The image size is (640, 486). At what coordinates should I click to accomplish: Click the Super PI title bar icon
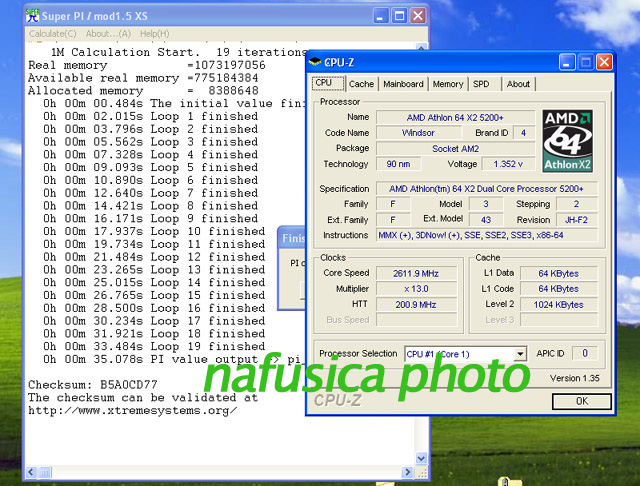click(32, 16)
